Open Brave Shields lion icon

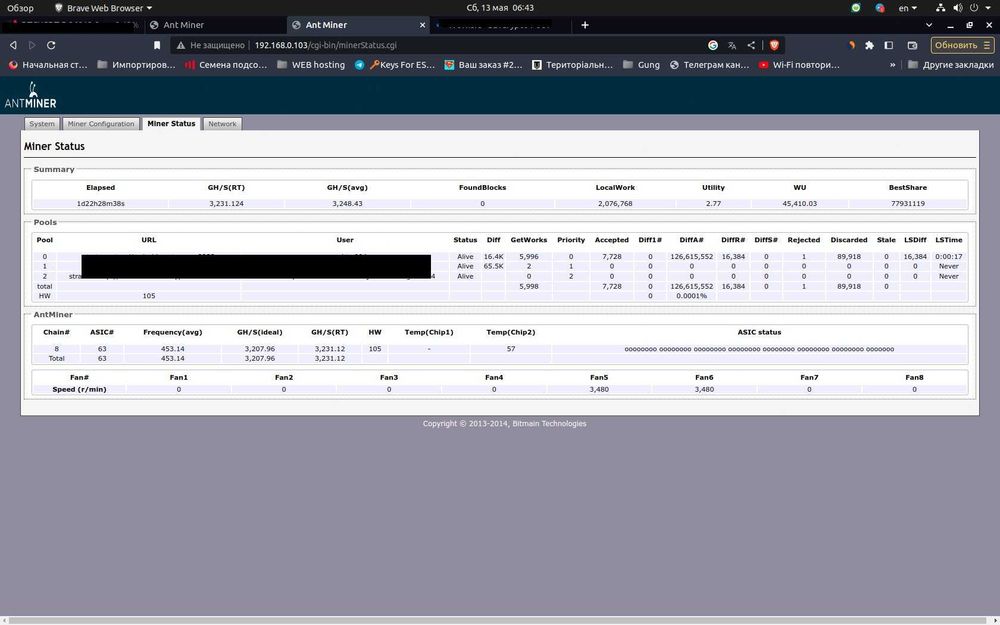click(774, 45)
